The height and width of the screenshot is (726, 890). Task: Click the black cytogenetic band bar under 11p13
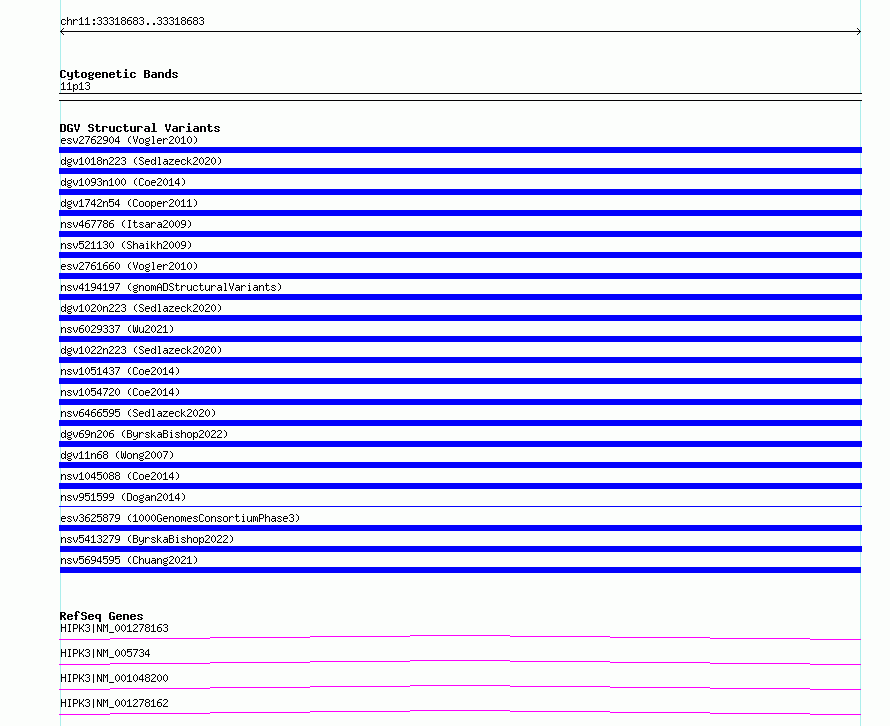pyautogui.click(x=460, y=97)
